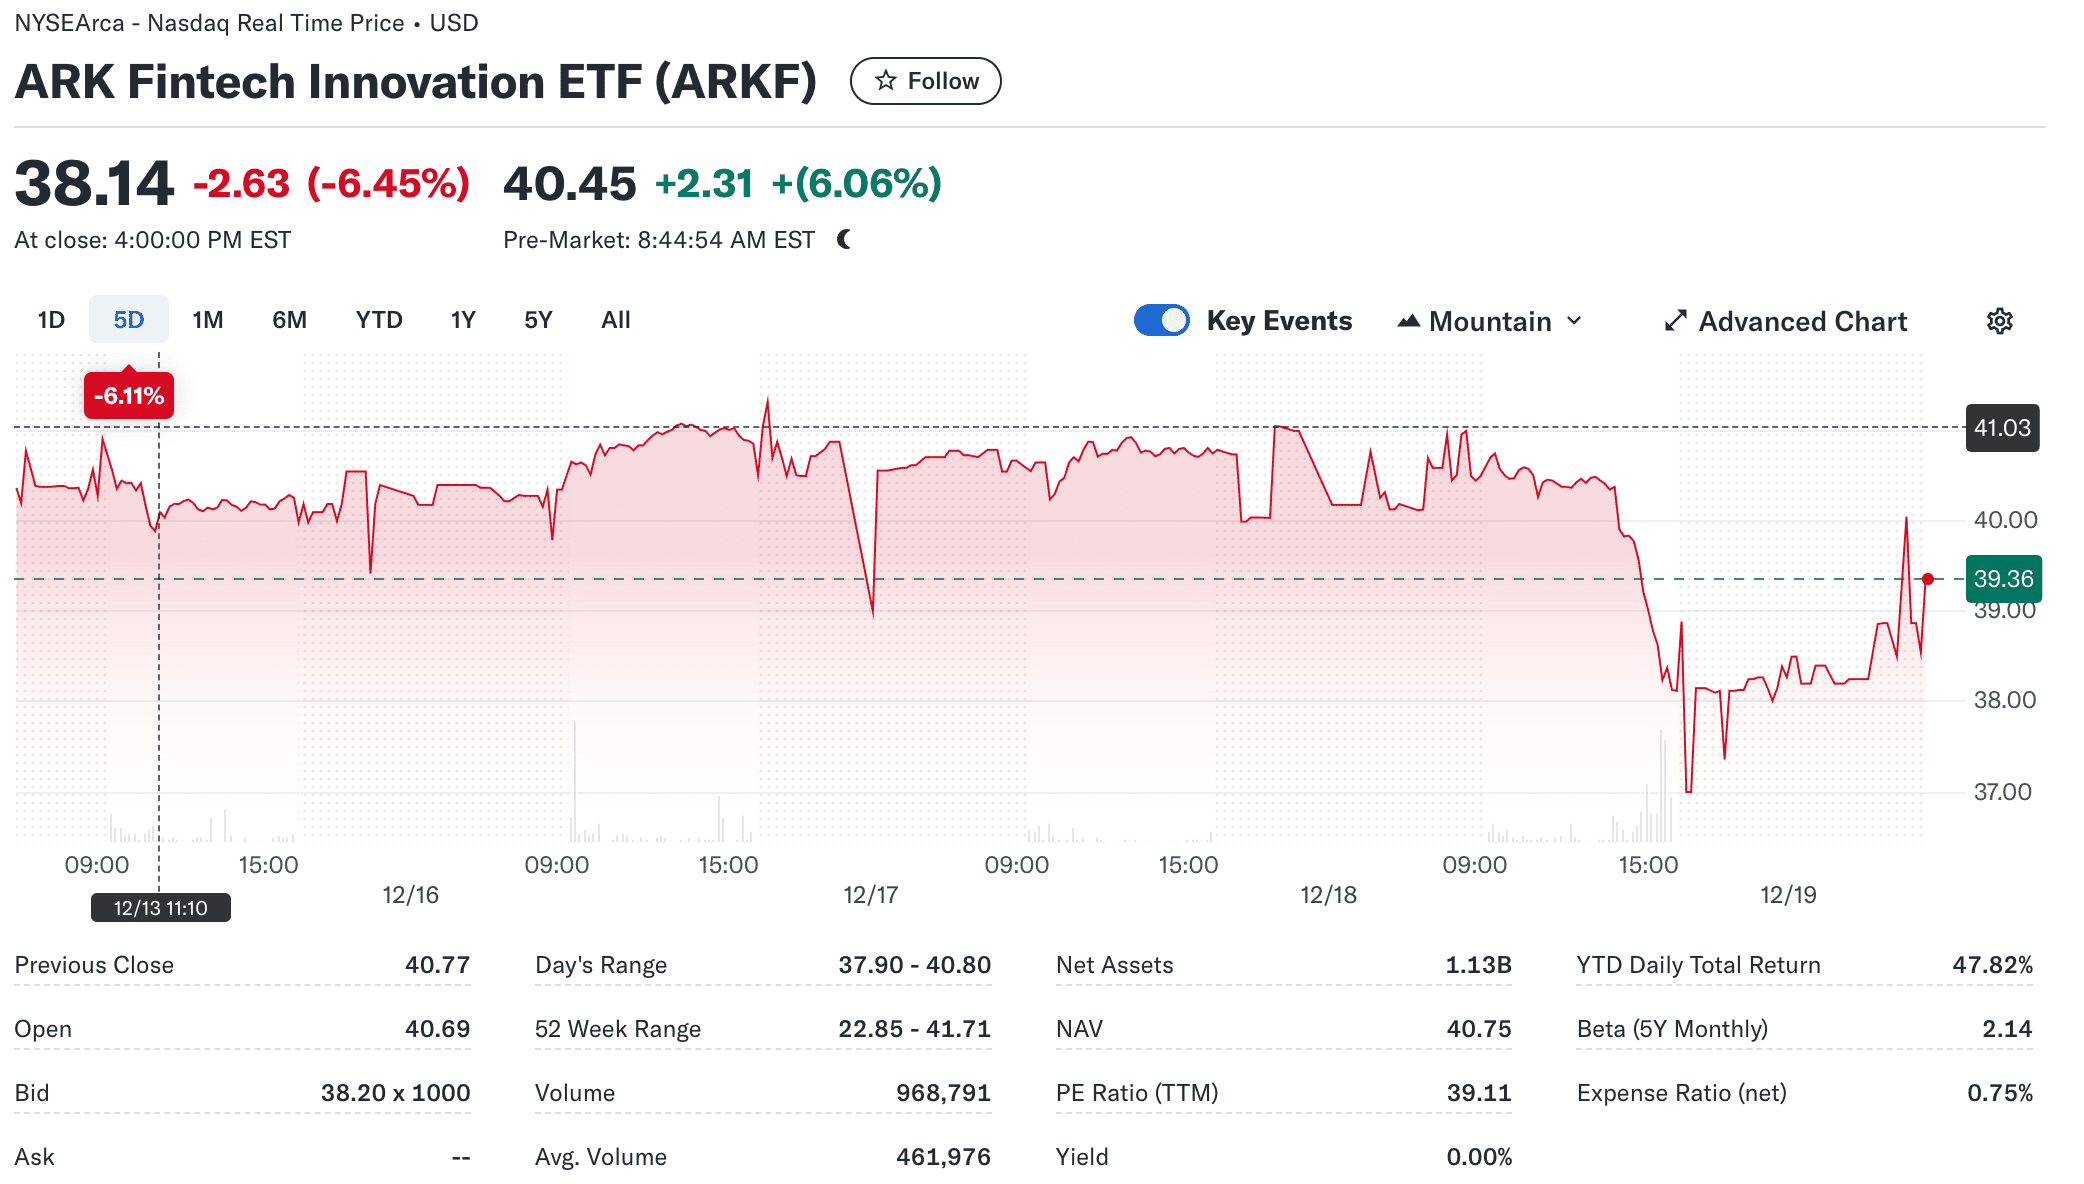This screenshot has width=2084, height=1184.
Task: Click the pre-market moon icon
Action: click(x=841, y=238)
